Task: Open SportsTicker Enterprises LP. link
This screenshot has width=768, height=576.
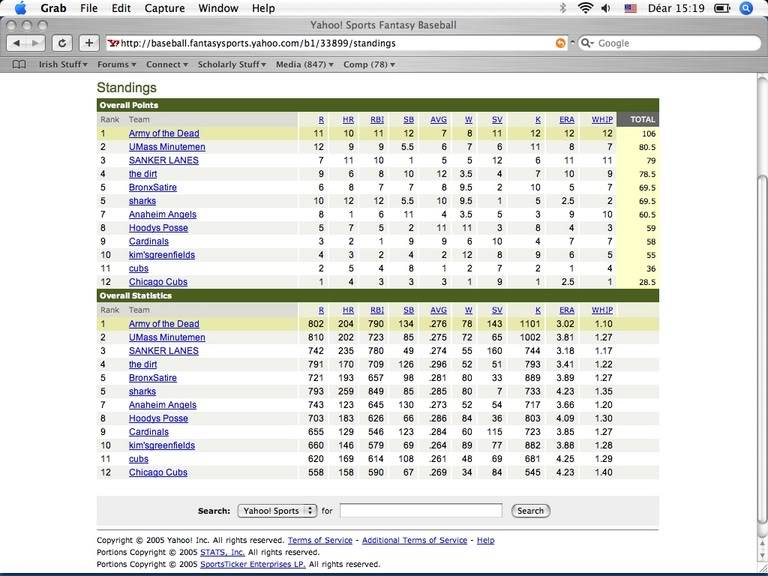Action: click(x=253, y=564)
